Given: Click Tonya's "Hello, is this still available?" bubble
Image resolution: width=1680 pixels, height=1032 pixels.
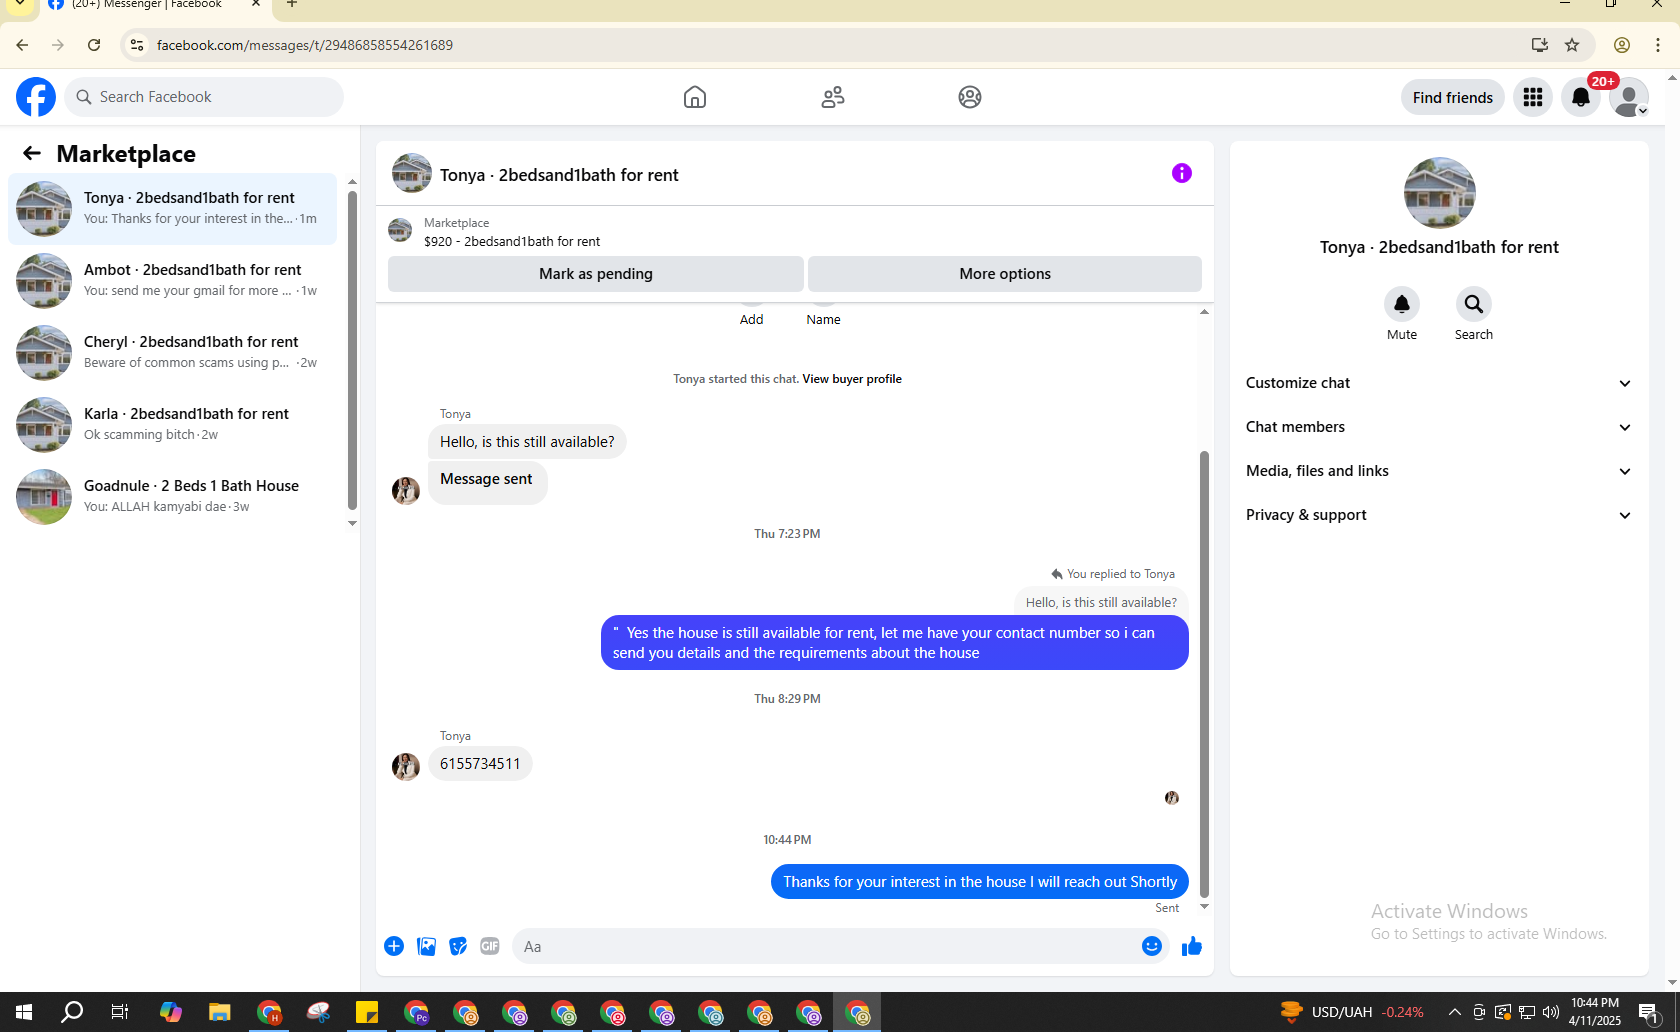Looking at the screenshot, I should pyautogui.click(x=527, y=442).
